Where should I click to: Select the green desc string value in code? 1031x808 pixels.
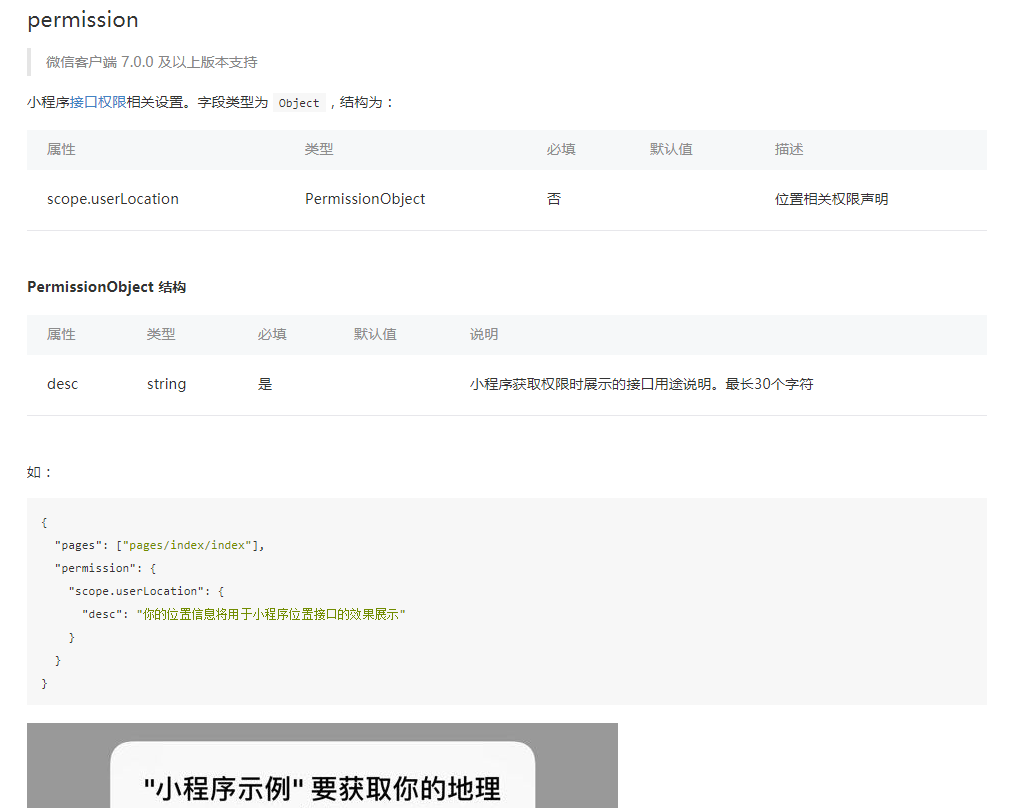pyautogui.click(x=271, y=614)
